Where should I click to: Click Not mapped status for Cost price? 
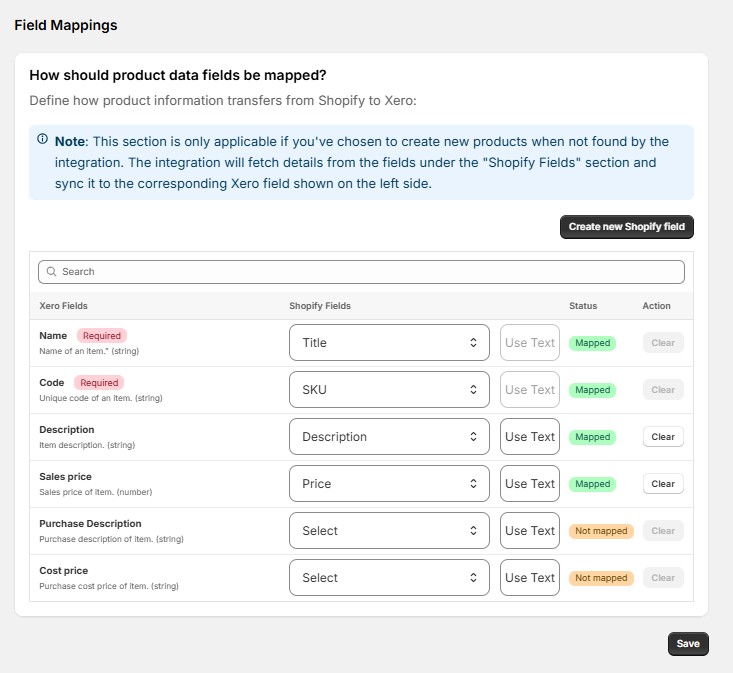[x=601, y=578]
